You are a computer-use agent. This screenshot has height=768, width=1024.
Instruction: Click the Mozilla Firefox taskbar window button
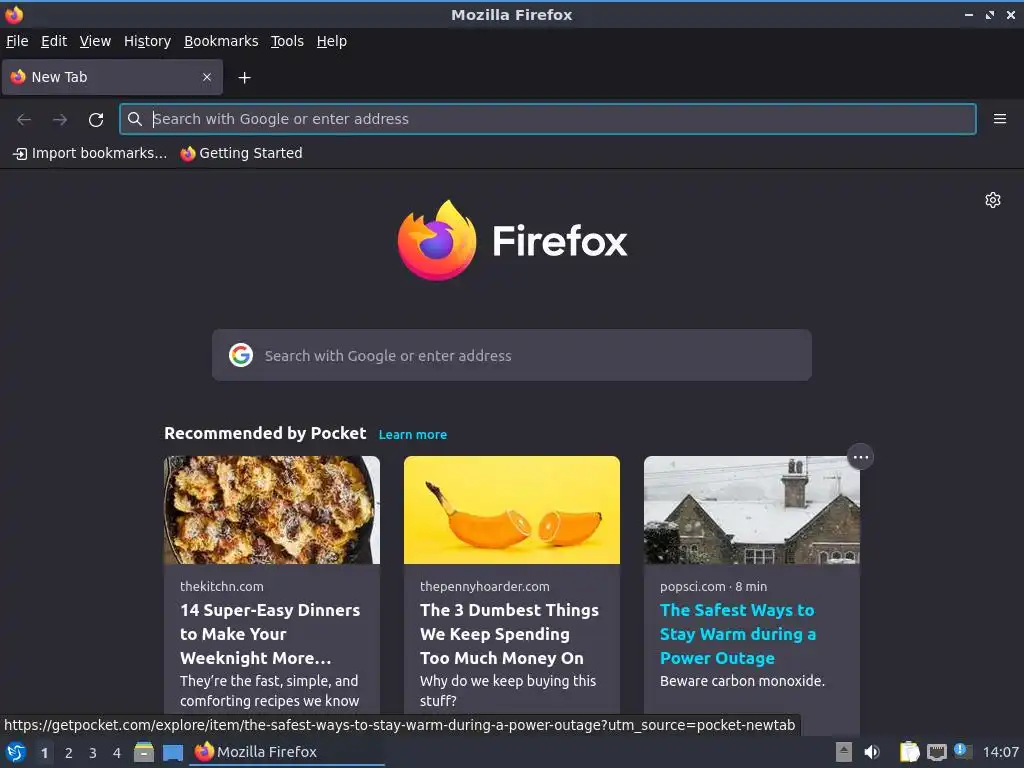tap(287, 752)
